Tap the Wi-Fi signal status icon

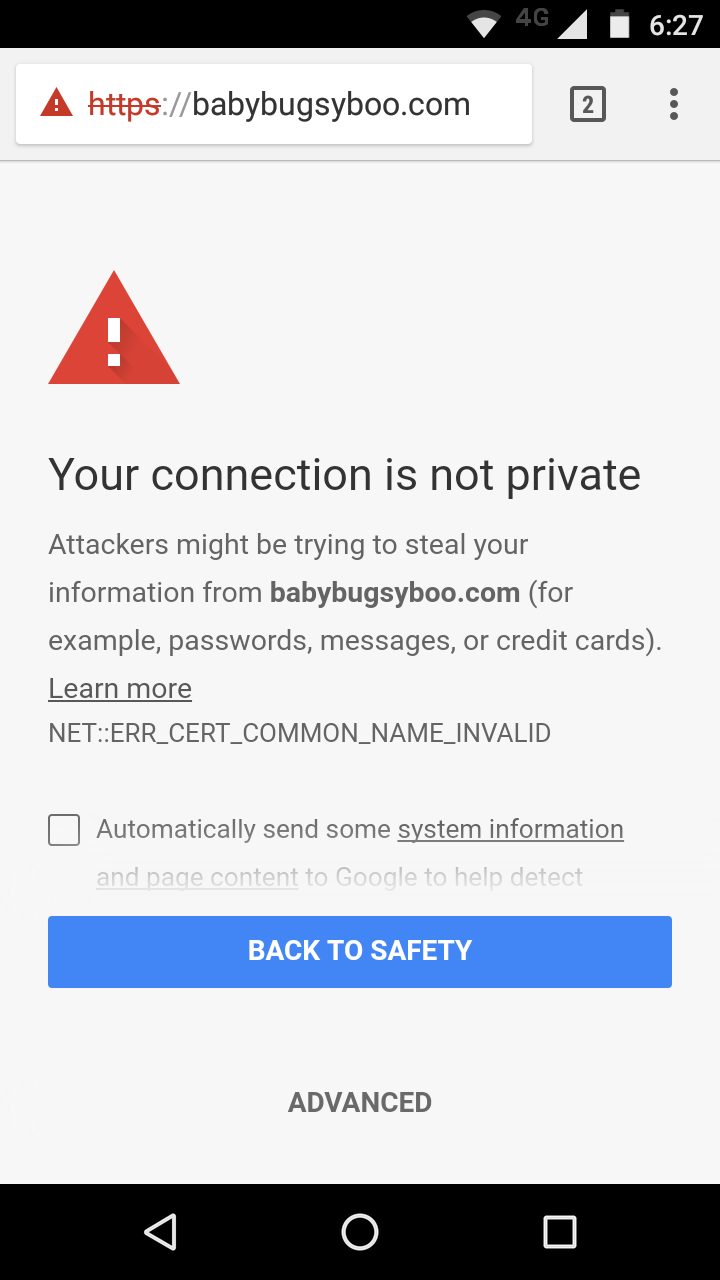pos(484,24)
